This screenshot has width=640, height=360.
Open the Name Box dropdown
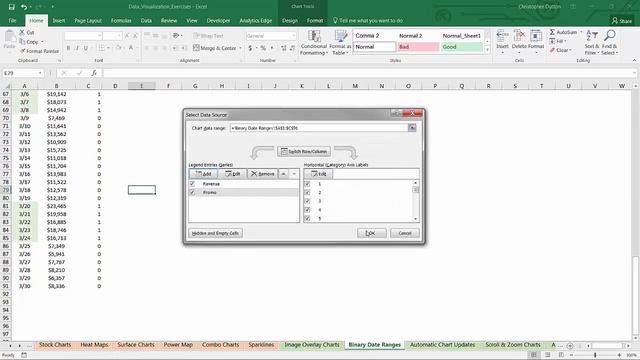(x=40, y=73)
